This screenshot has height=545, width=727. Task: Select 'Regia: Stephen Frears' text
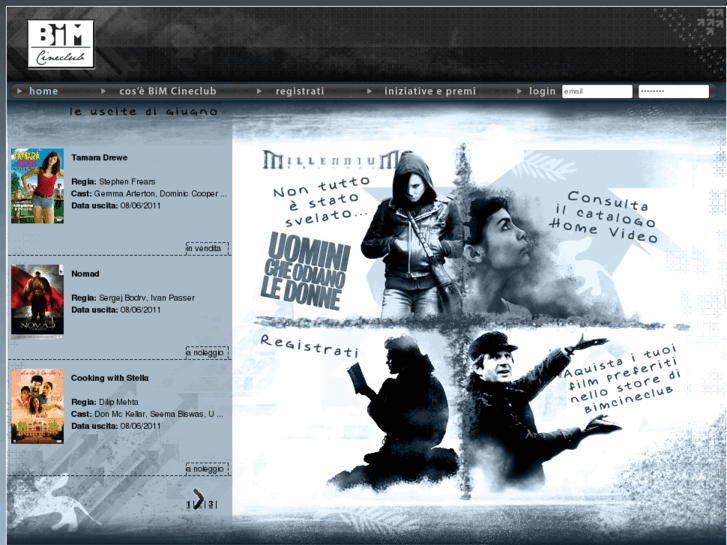(x=113, y=182)
